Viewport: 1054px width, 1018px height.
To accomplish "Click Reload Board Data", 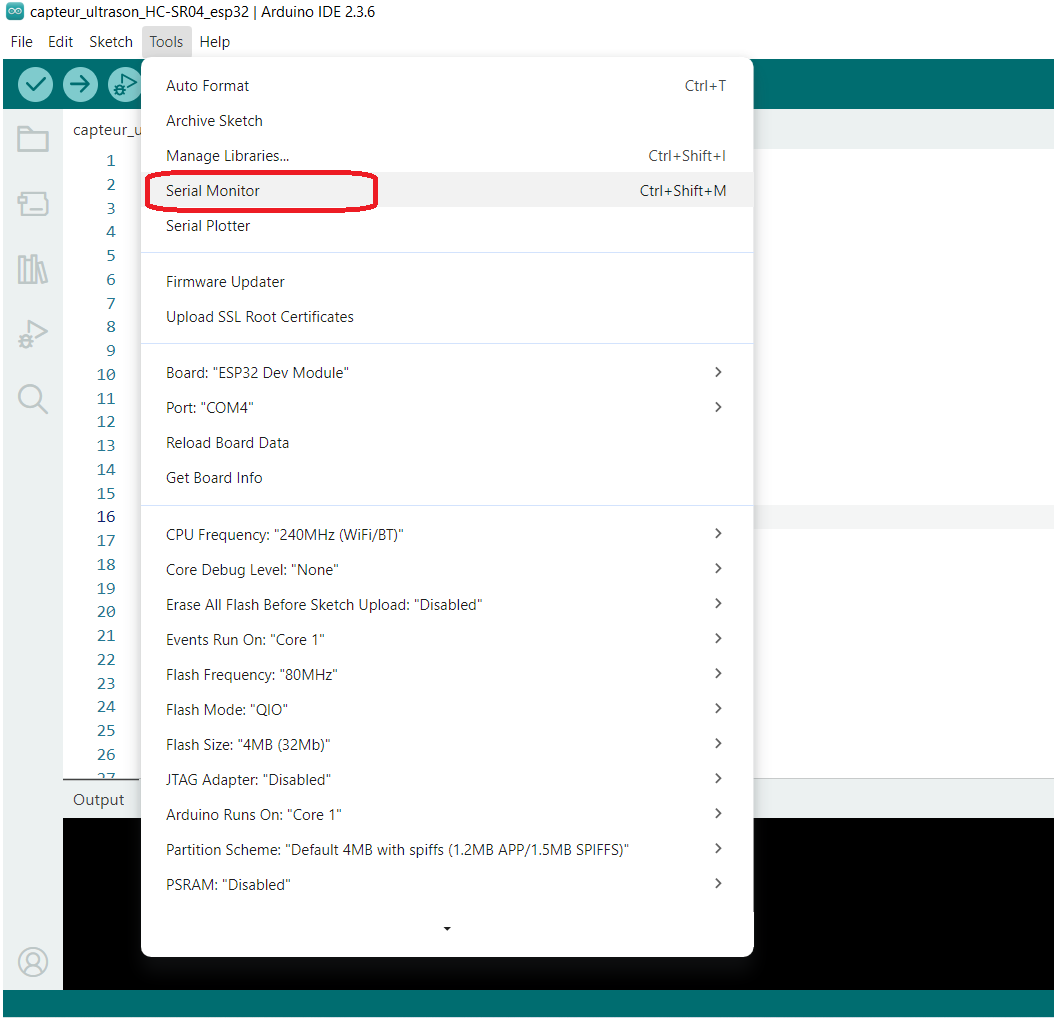I will point(447,442).
